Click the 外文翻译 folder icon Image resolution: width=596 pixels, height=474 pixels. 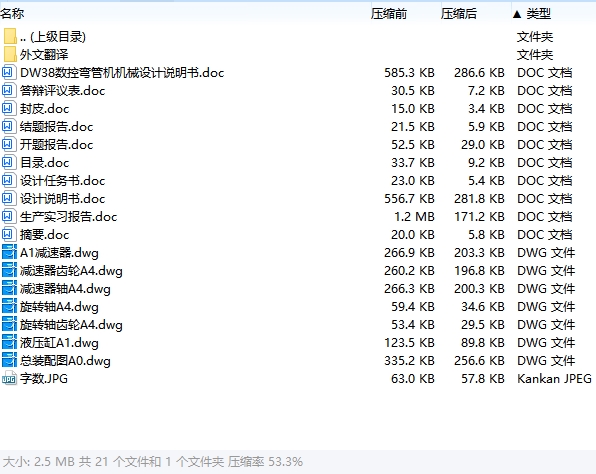tap(10, 54)
